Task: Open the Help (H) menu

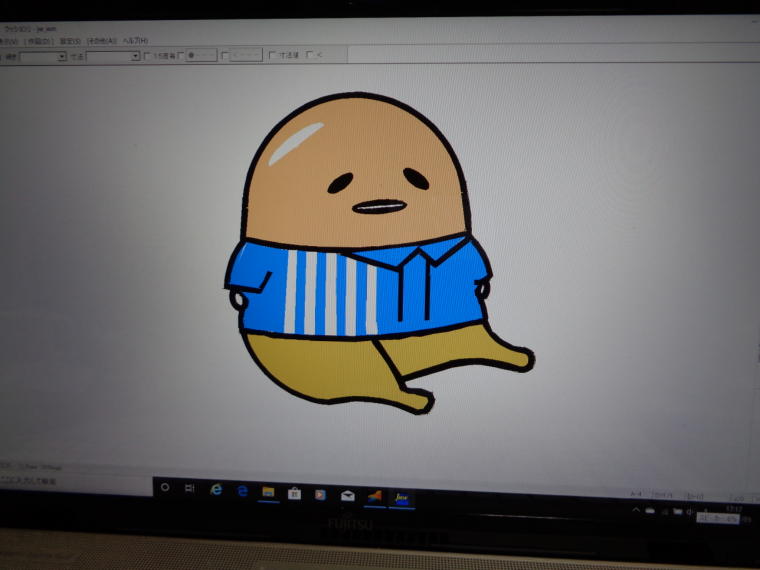Action: click(x=135, y=41)
